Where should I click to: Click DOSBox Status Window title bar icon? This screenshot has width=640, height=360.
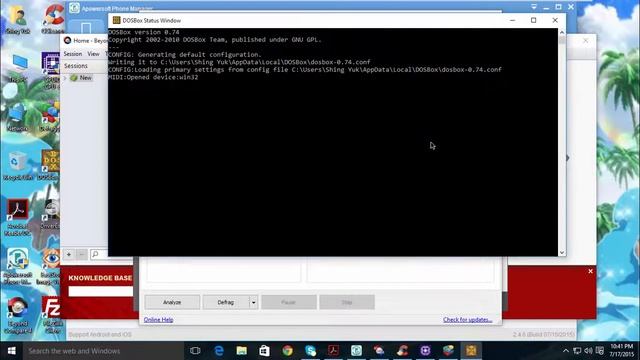click(x=116, y=20)
